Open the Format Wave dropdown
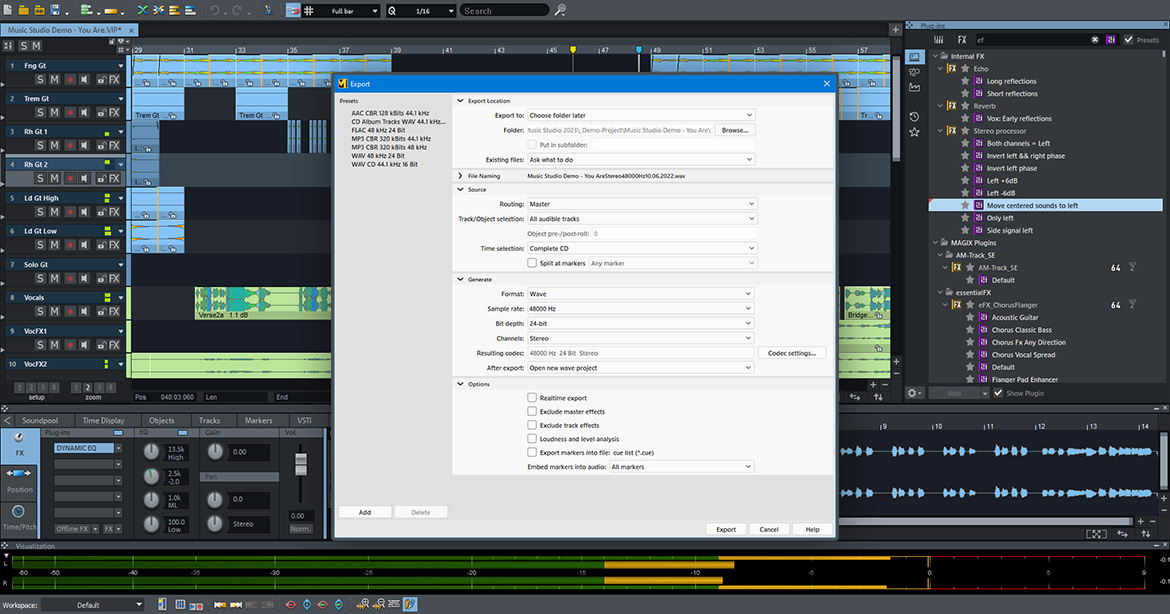Viewport: 1170px width, 614px height. tap(640, 293)
